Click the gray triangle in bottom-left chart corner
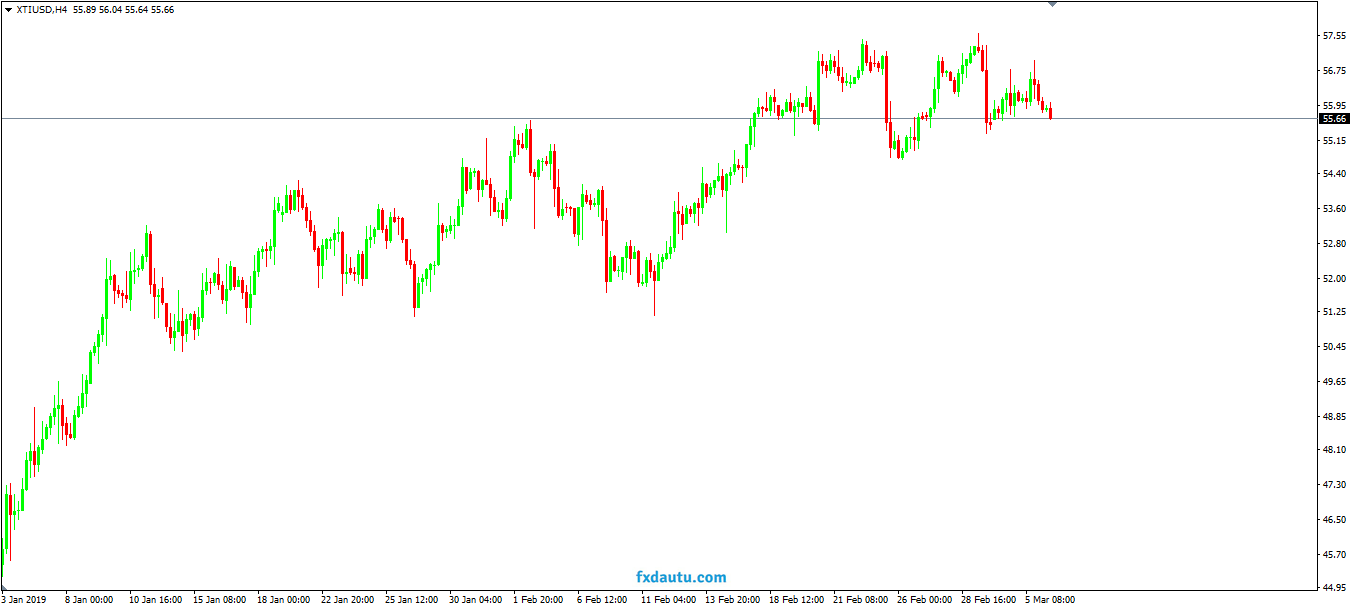The image size is (1354, 609). click(3, 587)
